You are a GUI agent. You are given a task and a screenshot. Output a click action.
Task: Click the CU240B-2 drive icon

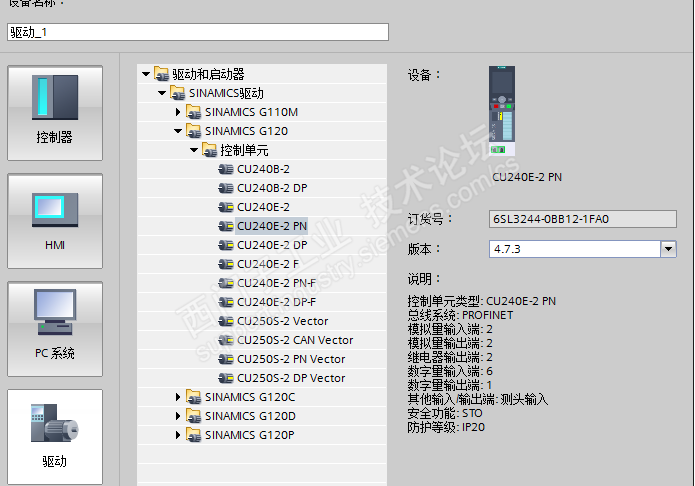click(226, 169)
